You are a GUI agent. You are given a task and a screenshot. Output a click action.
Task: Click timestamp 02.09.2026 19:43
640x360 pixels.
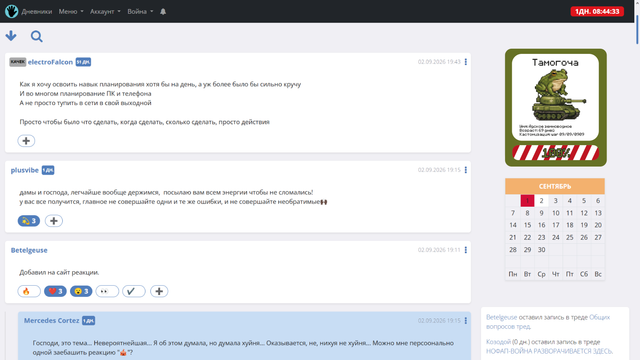(x=439, y=62)
